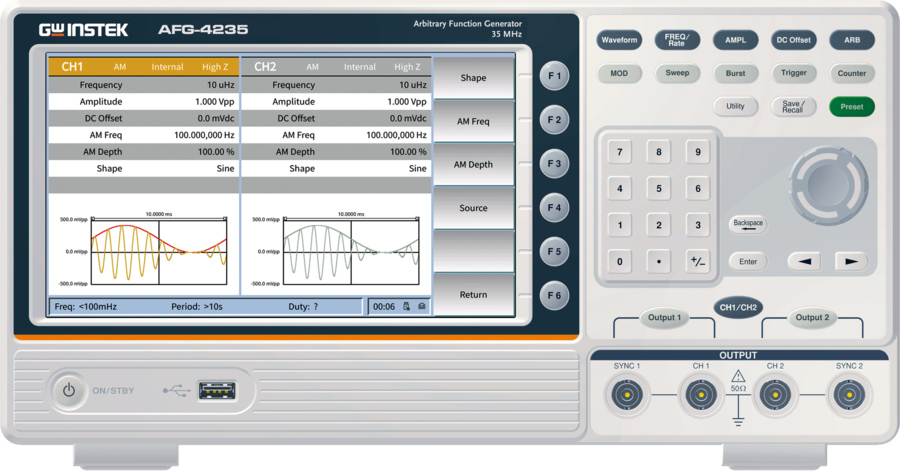Click the Enter key

(748, 262)
